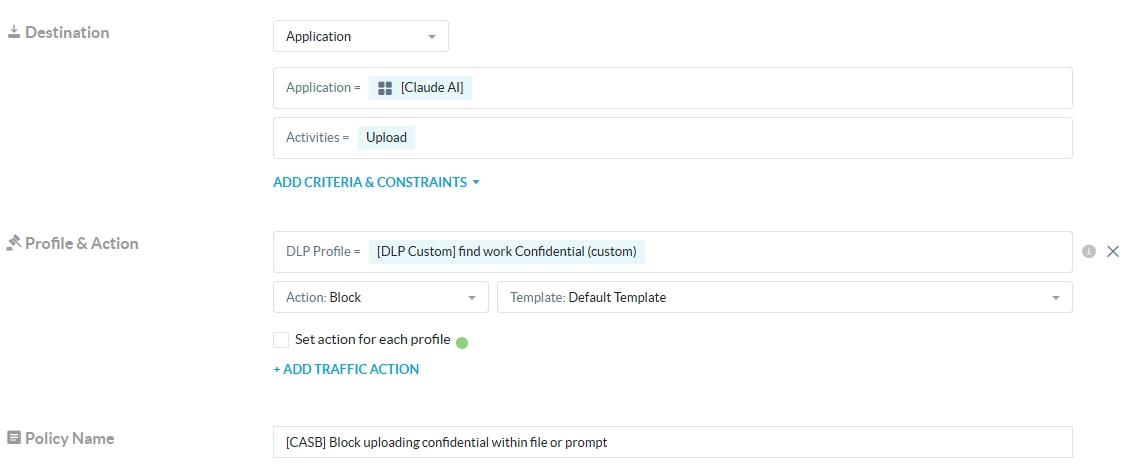Open the Action: Block dropdown
Viewport: 1129px width, 464px height.
pos(381,297)
